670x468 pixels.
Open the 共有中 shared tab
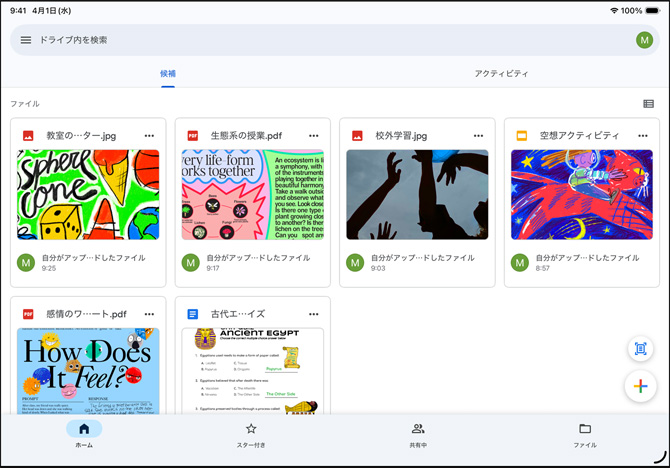point(418,434)
